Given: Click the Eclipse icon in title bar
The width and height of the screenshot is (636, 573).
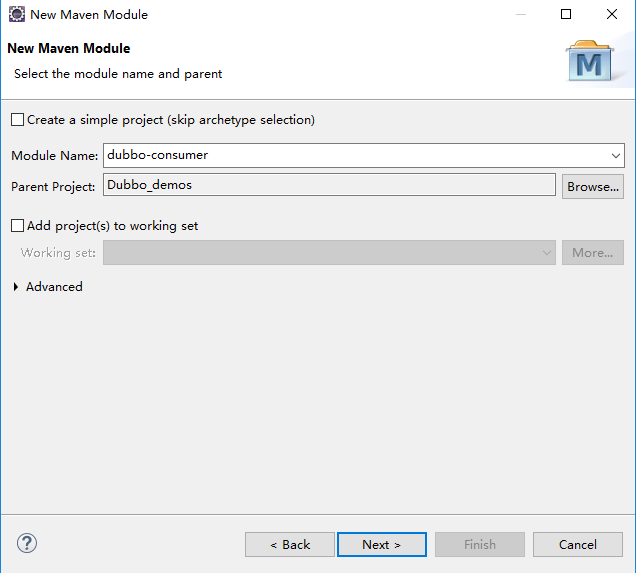Looking at the screenshot, I should [x=17, y=14].
